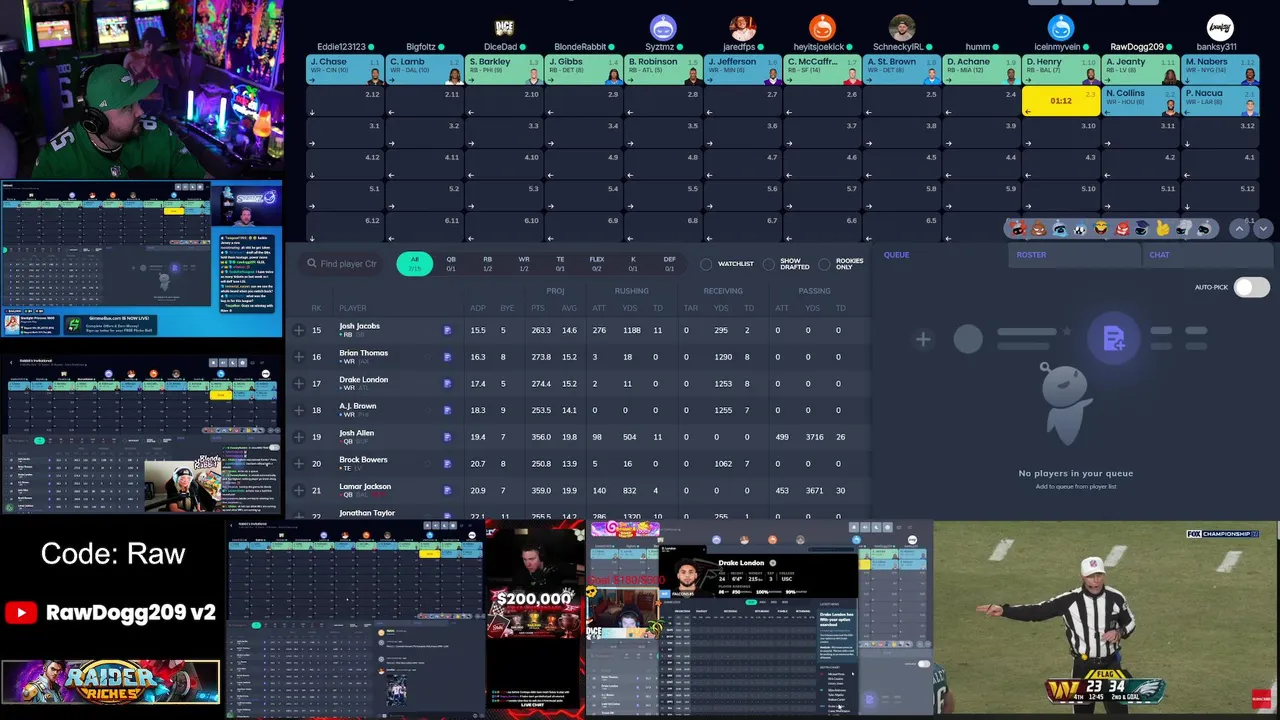Image resolution: width=1280 pixels, height=720 pixels.
Task: Filter players by WR position
Action: point(524,264)
